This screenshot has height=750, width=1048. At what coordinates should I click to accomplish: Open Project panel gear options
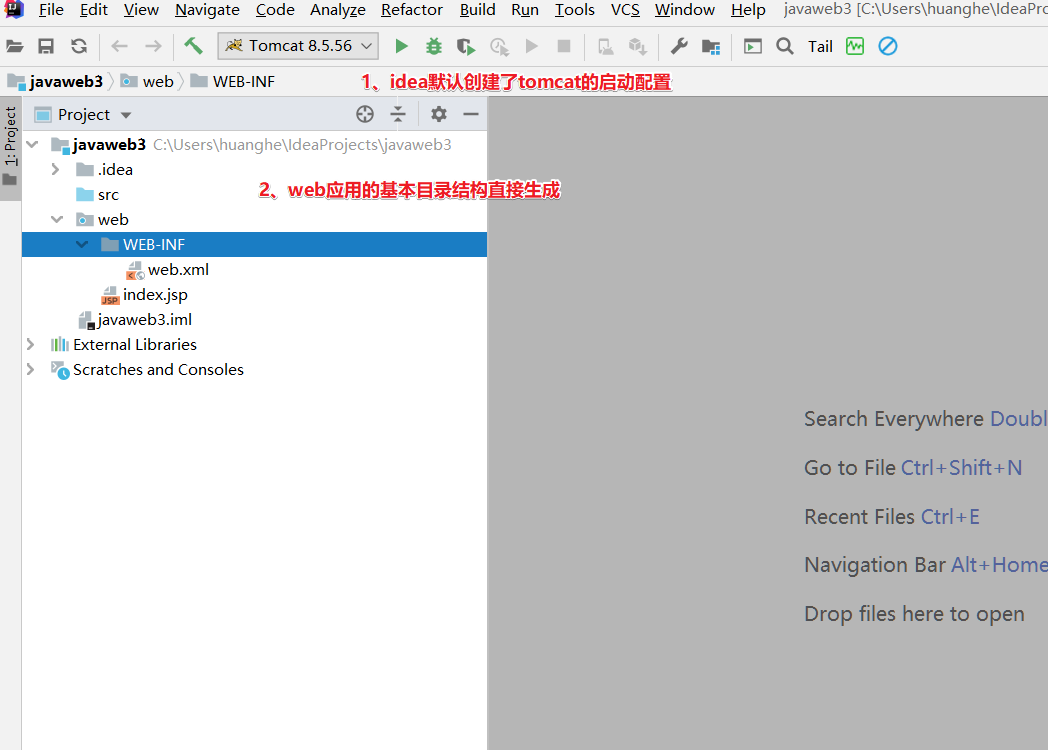click(x=438, y=114)
